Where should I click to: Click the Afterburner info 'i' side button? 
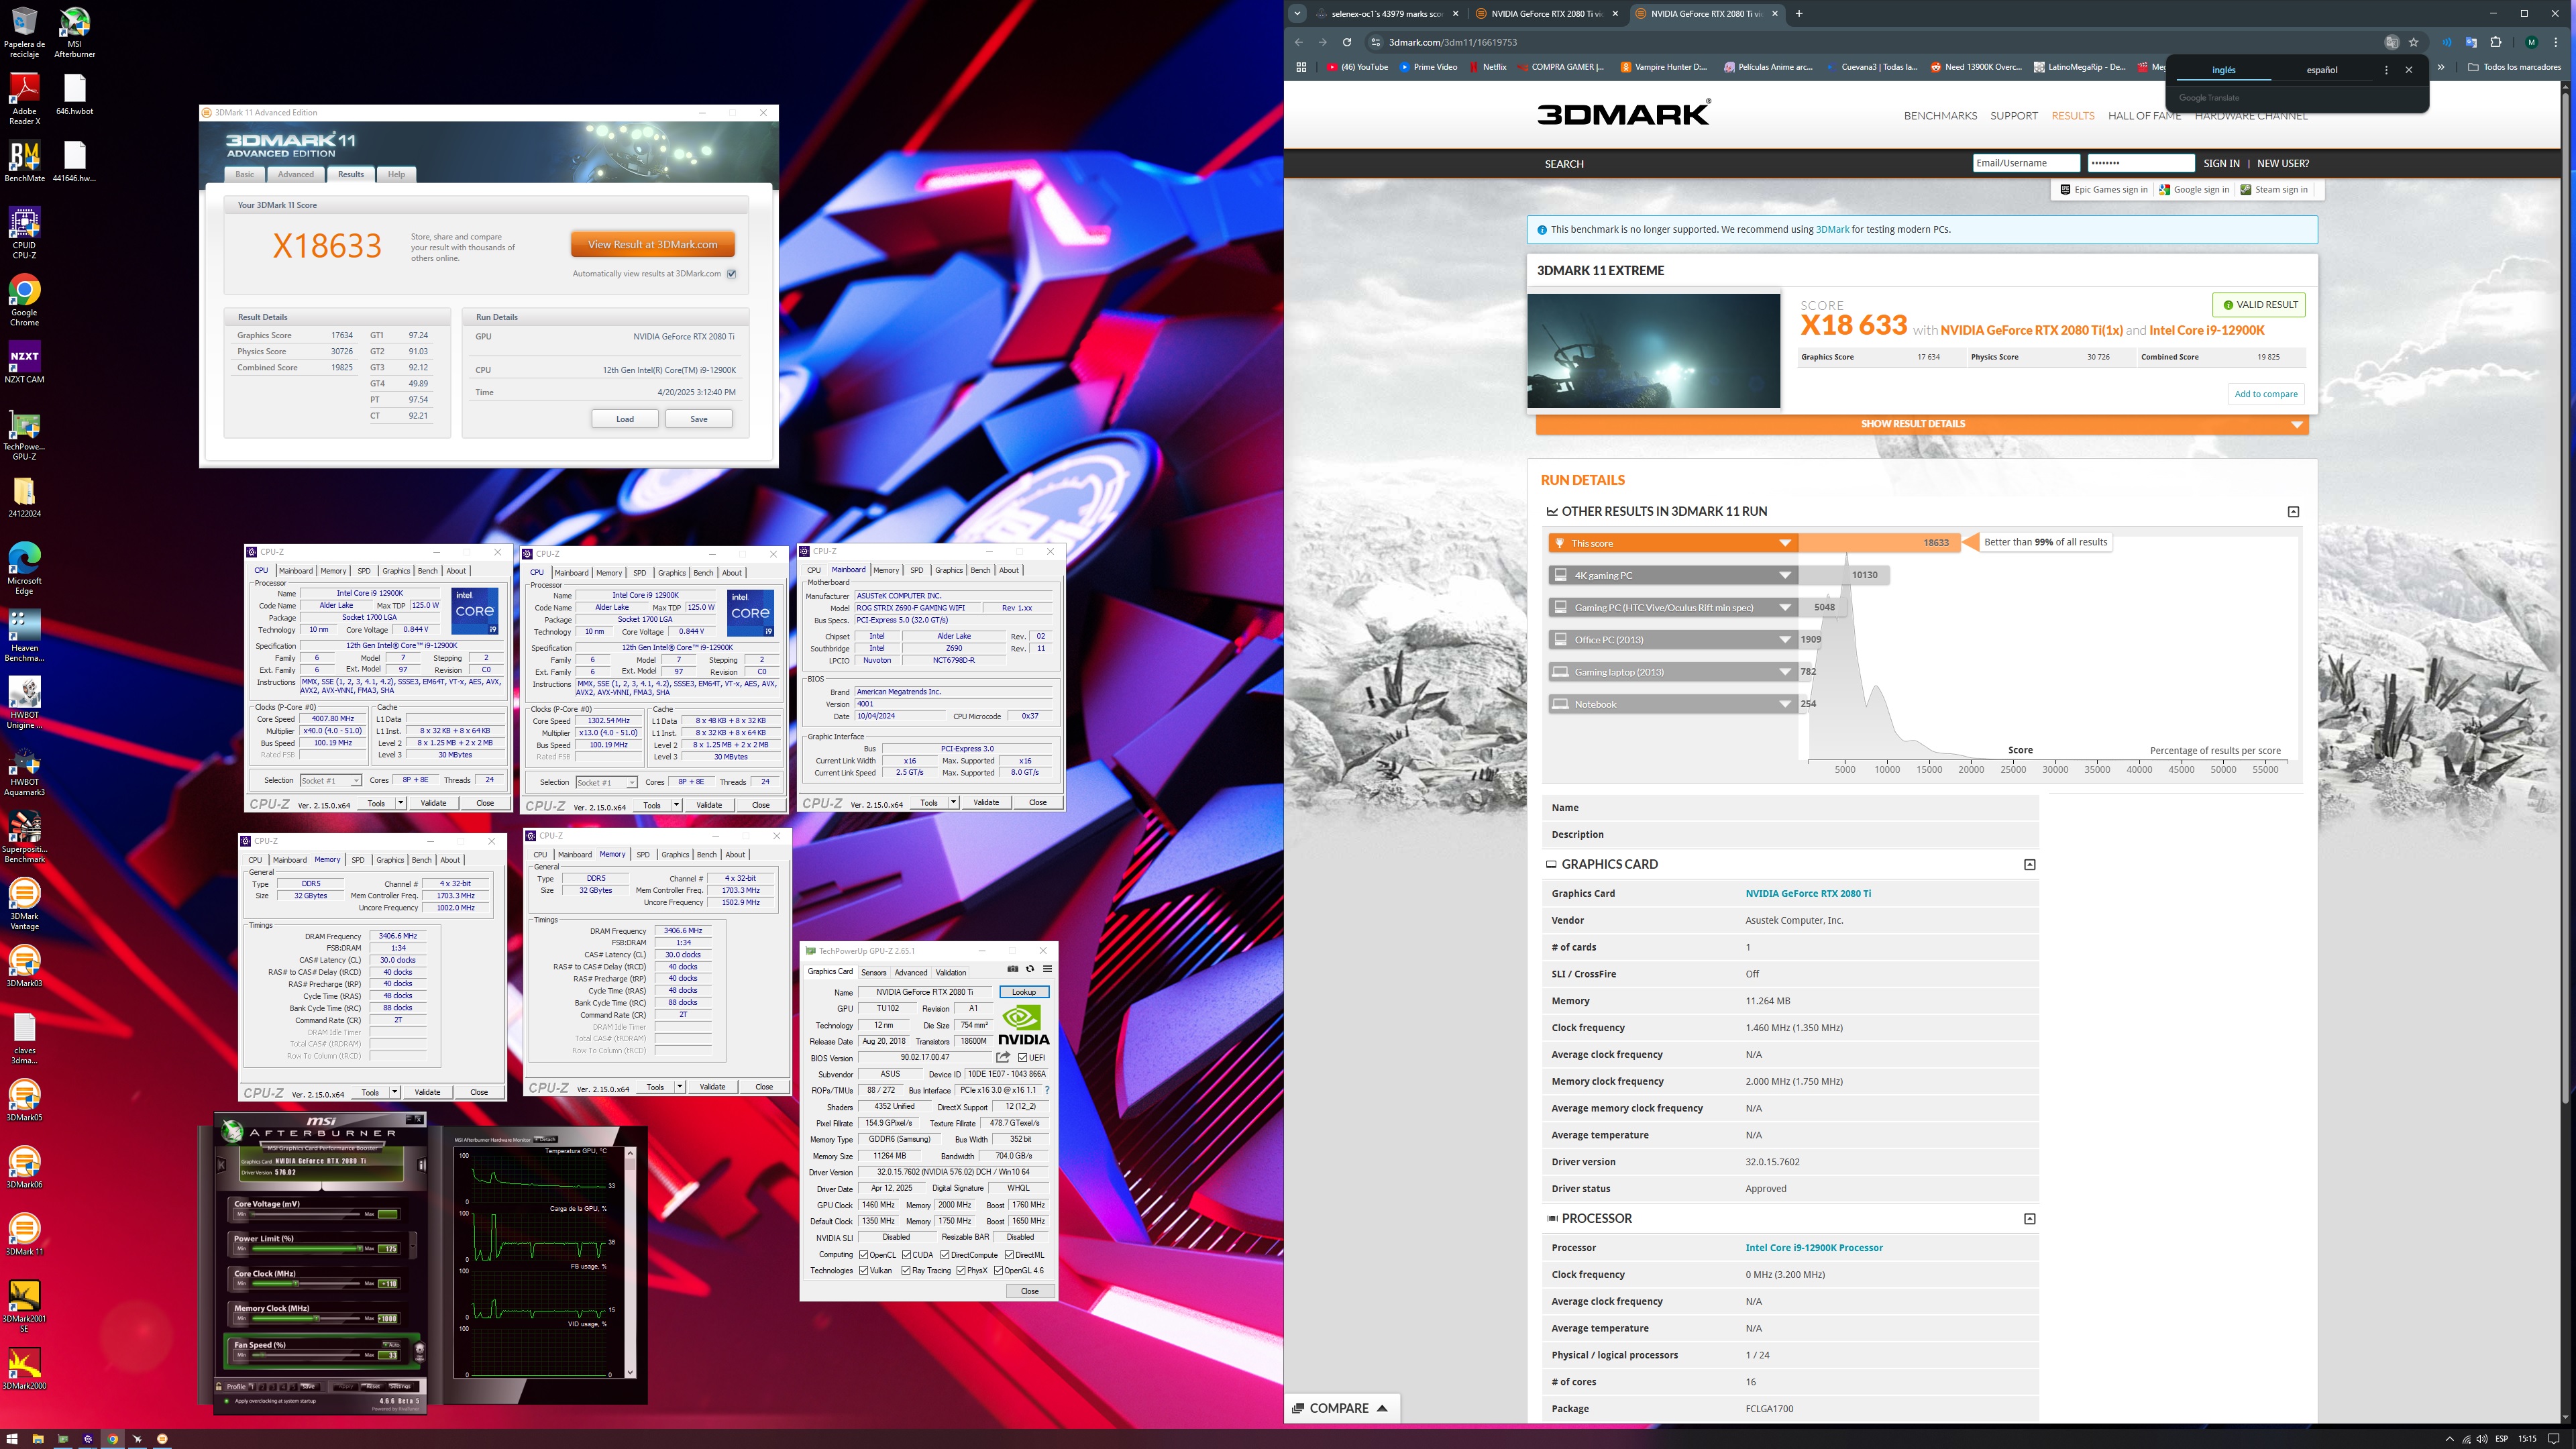coord(422,1166)
